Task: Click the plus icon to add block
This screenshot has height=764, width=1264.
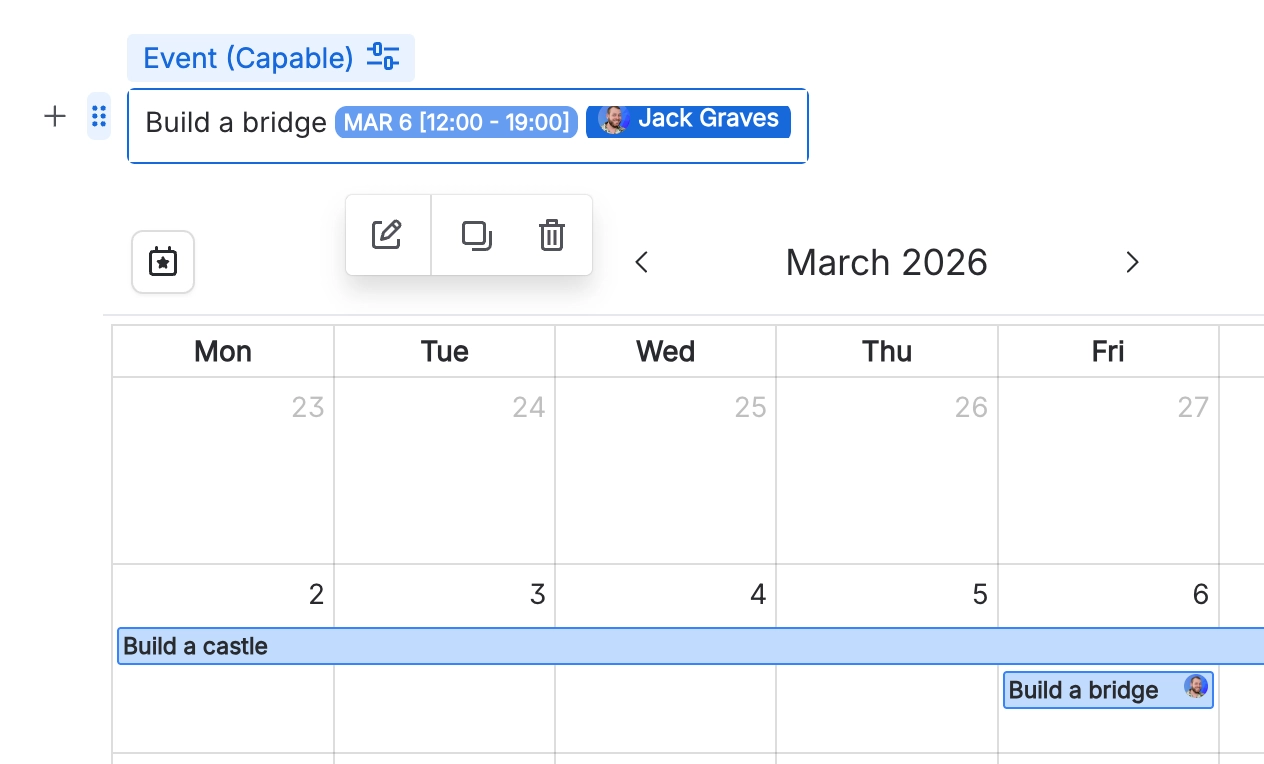Action: pyautogui.click(x=55, y=117)
